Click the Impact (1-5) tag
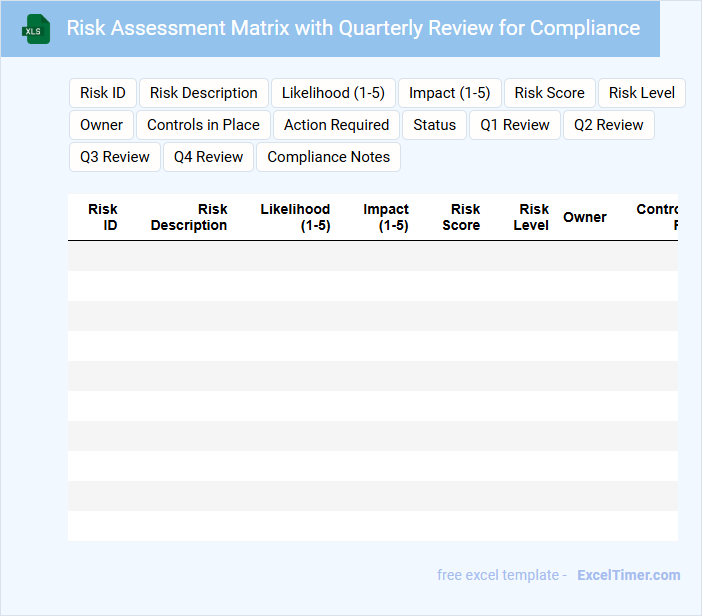 (449, 93)
